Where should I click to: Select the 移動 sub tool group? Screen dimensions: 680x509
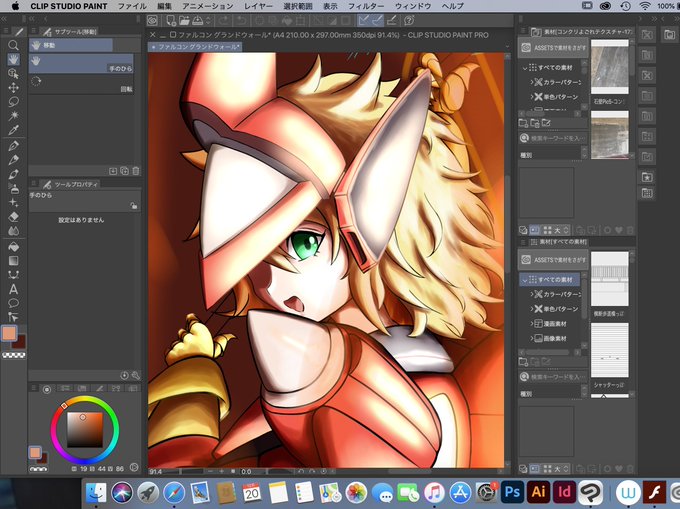71,45
